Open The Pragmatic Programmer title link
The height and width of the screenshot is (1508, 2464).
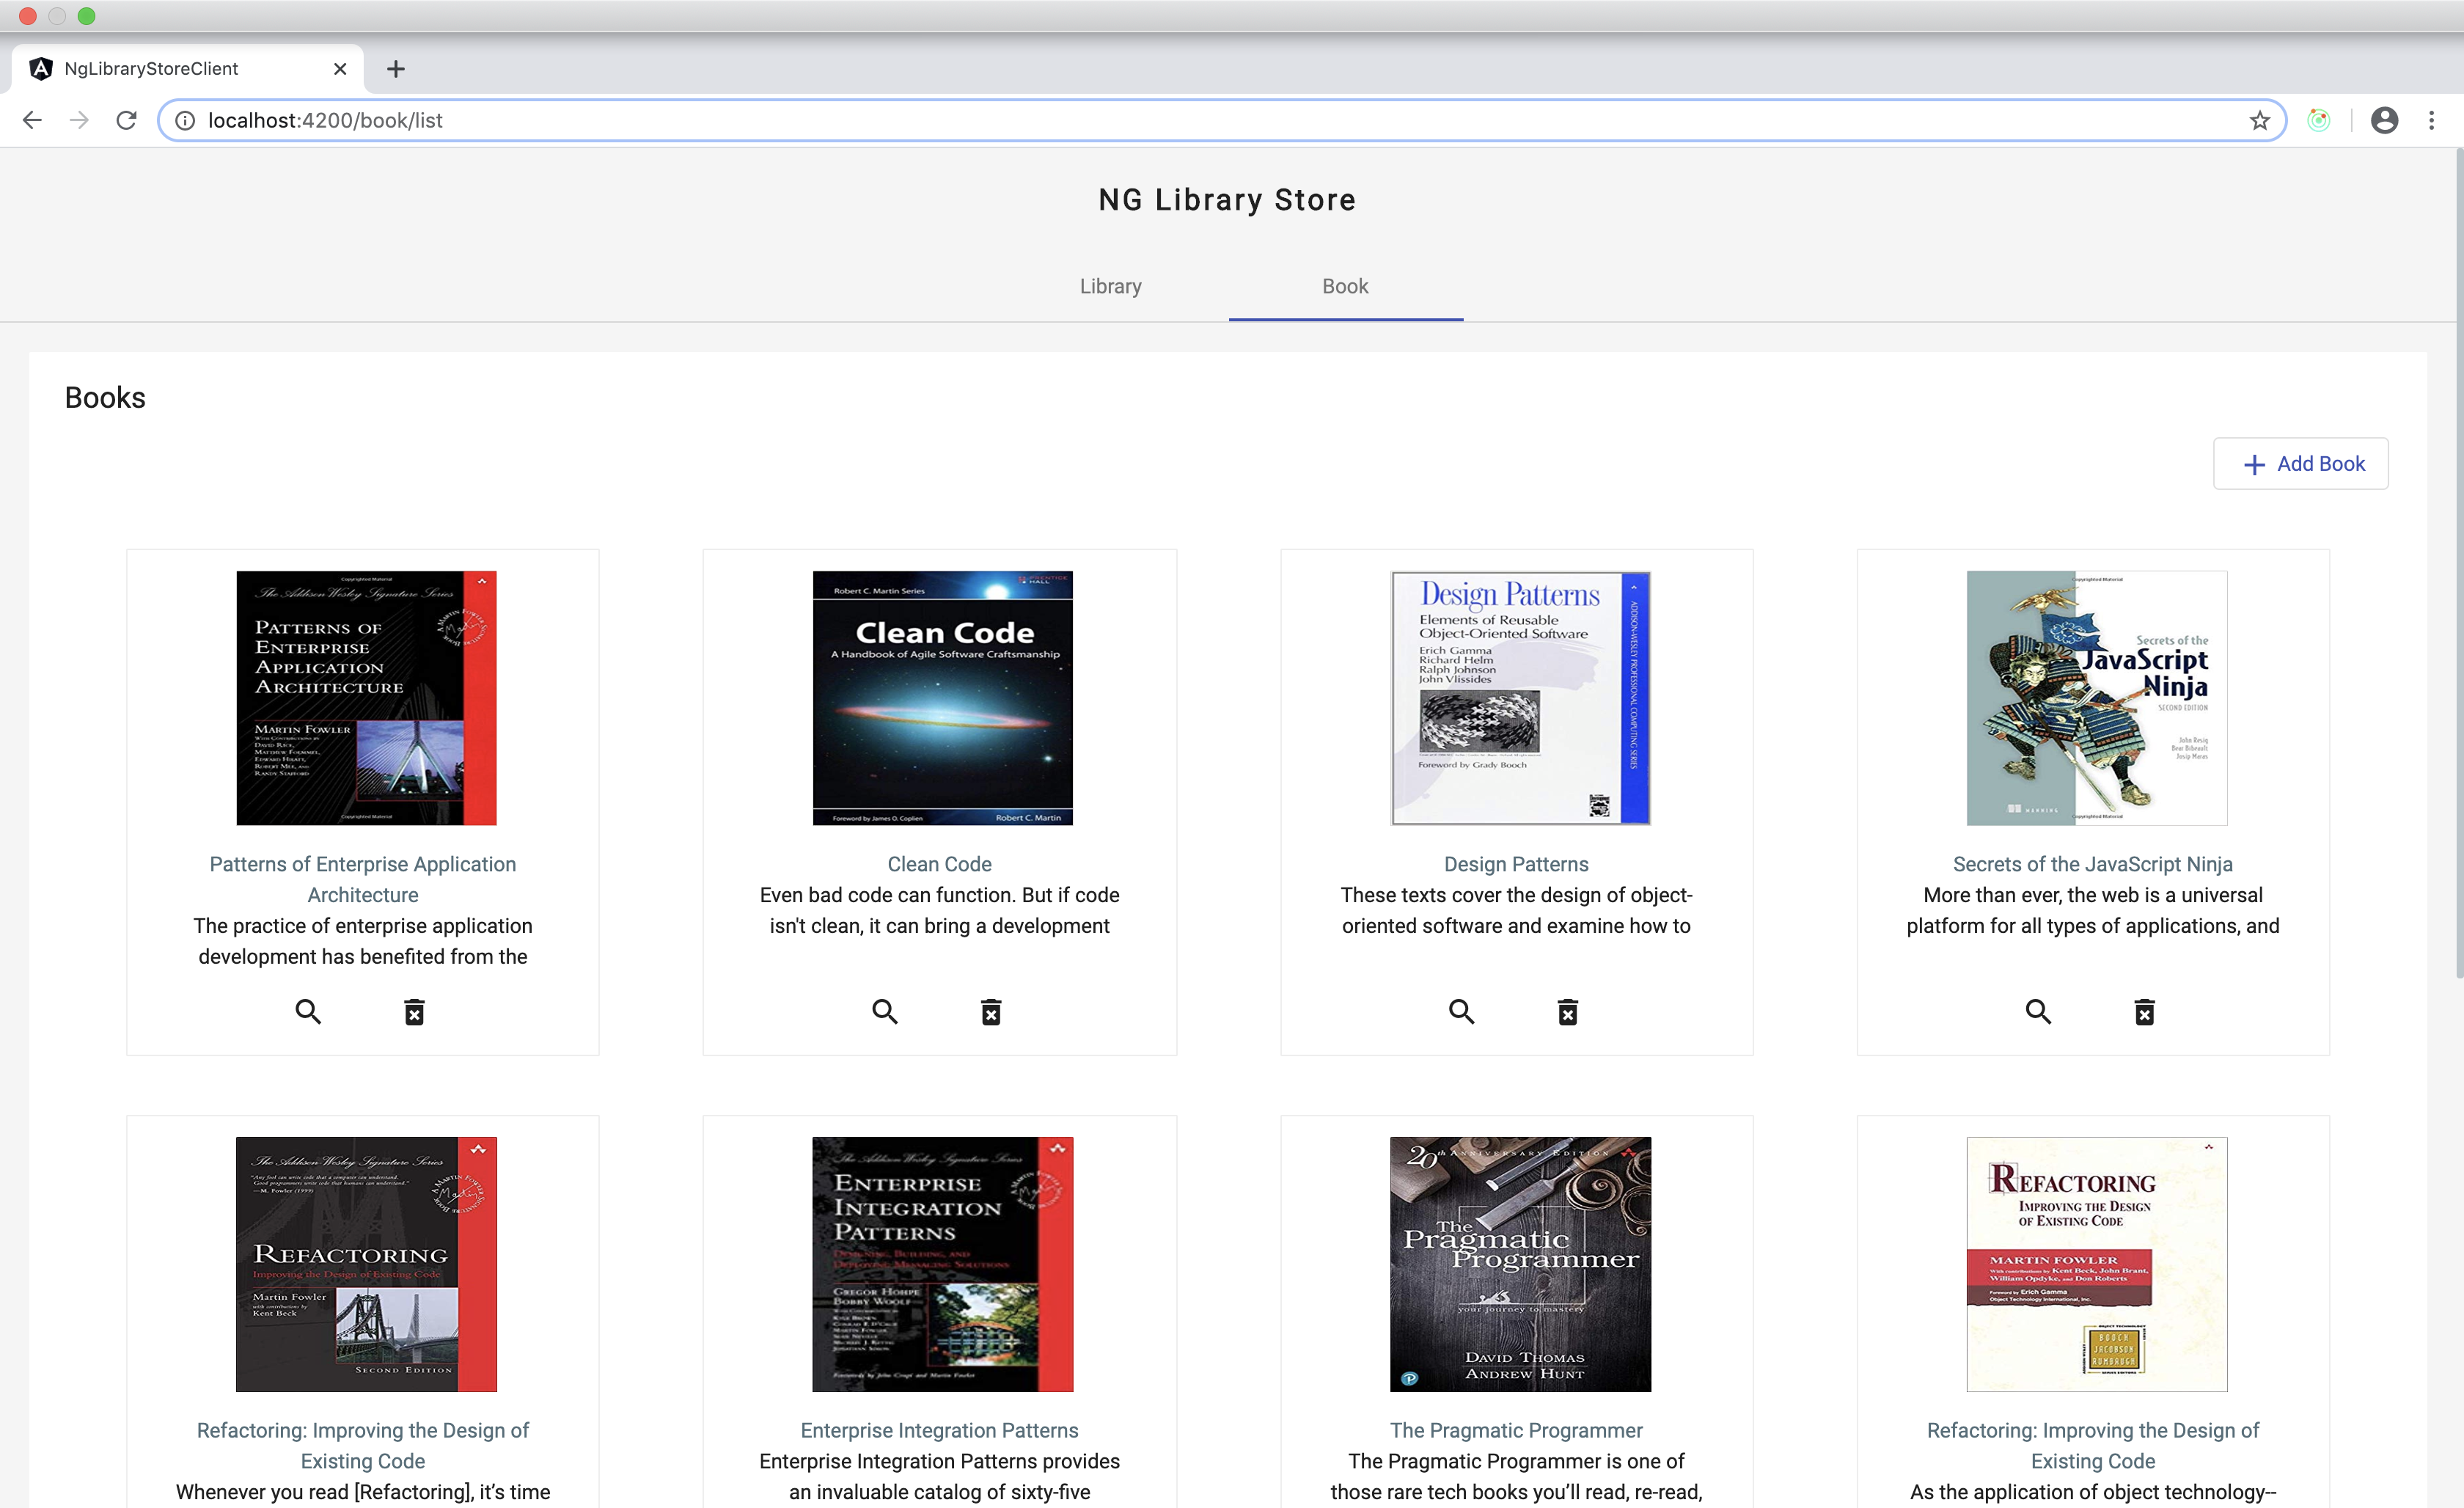pyautogui.click(x=1516, y=1430)
